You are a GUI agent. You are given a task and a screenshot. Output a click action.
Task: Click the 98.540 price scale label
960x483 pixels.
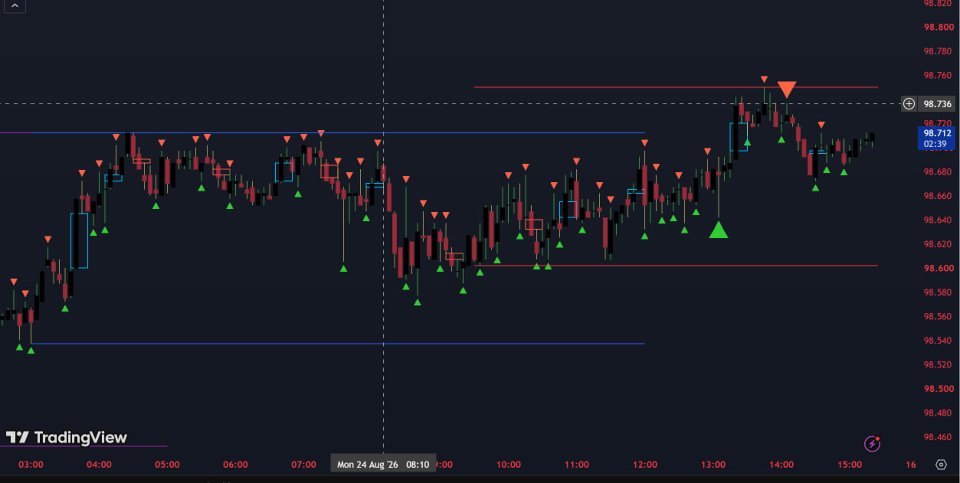click(x=937, y=340)
